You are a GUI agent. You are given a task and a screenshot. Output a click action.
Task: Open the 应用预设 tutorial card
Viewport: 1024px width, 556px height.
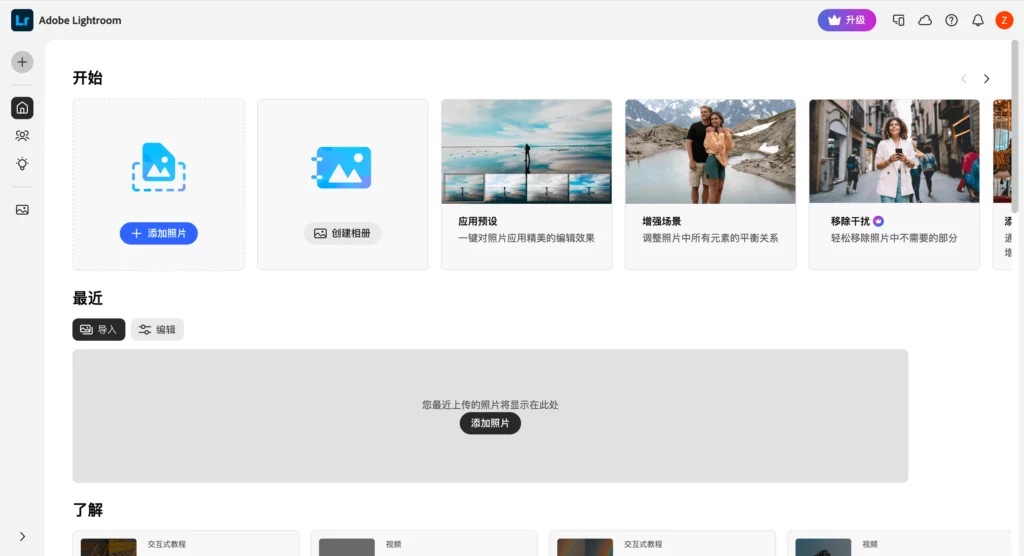click(x=526, y=185)
